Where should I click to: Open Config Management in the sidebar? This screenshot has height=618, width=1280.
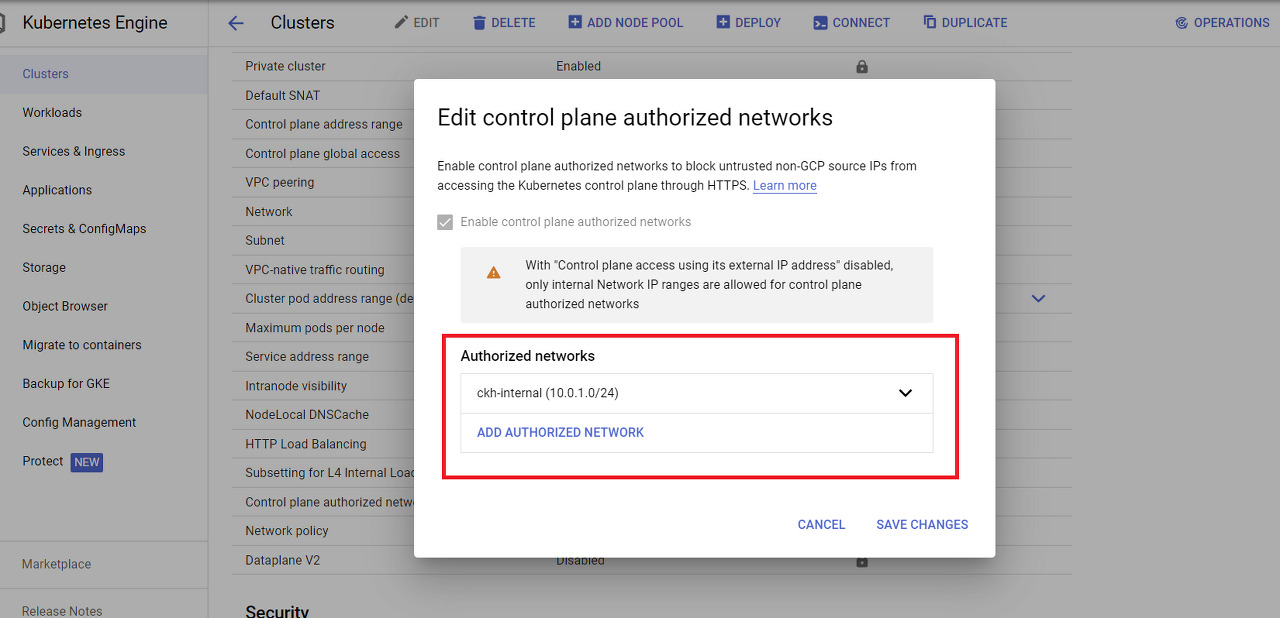pos(104,422)
